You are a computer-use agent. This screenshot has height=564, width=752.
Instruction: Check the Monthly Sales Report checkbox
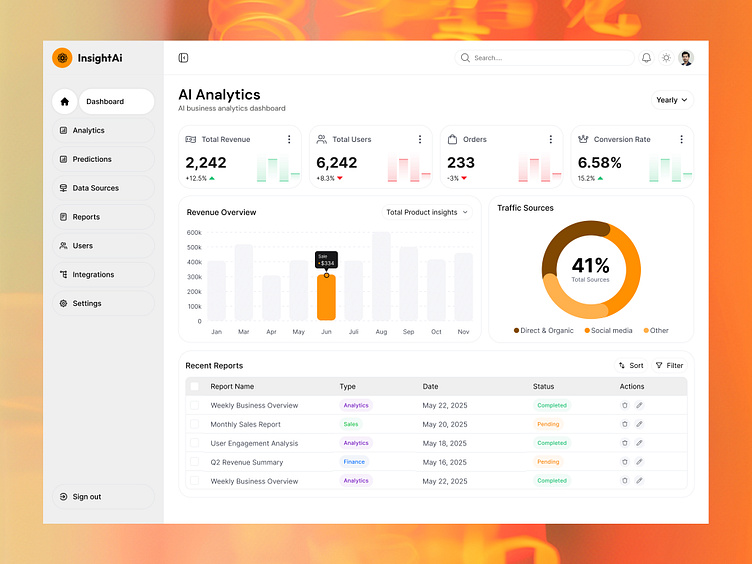pos(194,424)
